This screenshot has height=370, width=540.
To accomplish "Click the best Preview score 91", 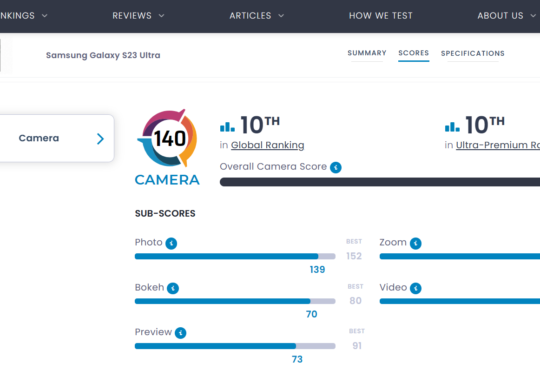I will click(357, 346).
